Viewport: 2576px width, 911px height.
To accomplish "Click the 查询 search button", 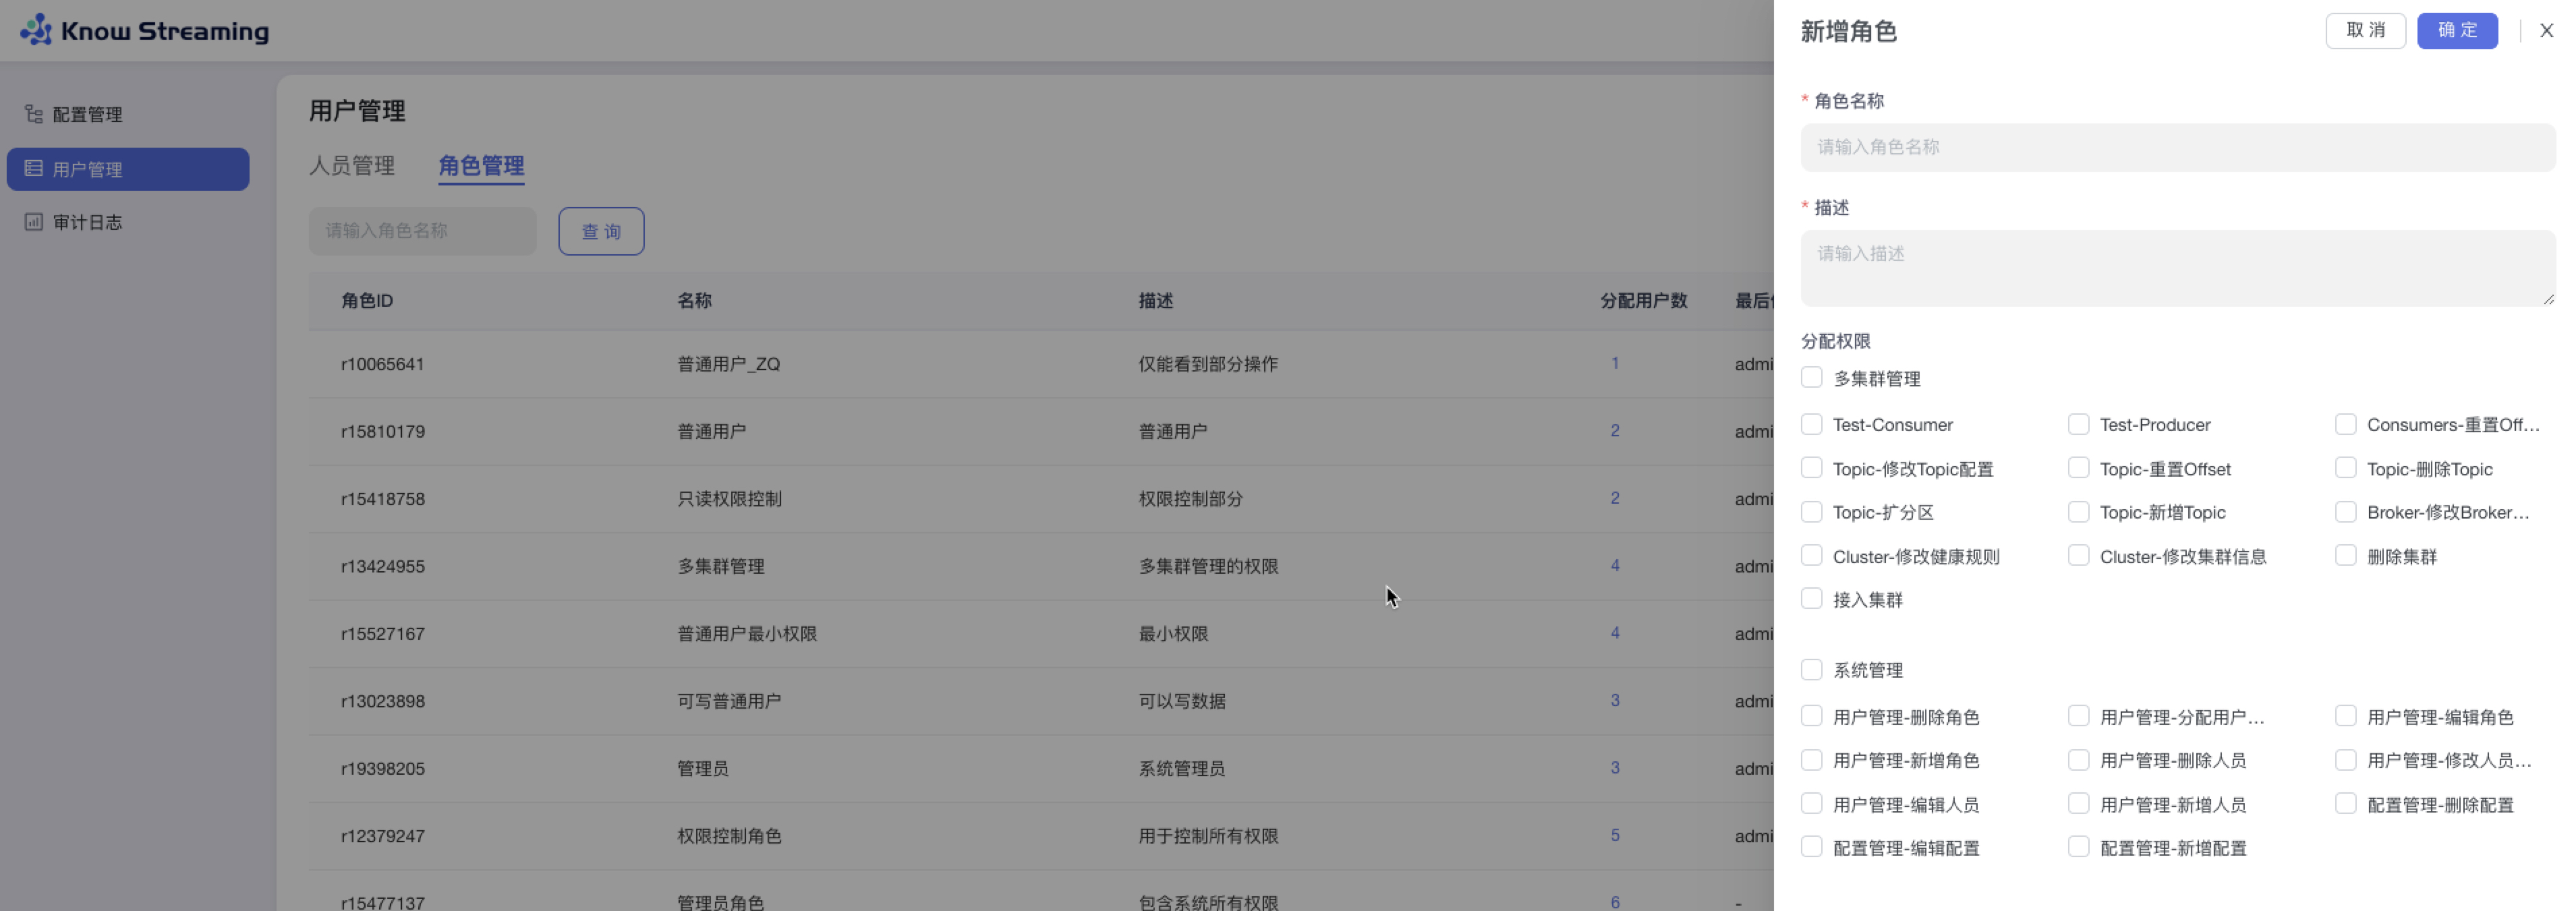I will pos(601,231).
